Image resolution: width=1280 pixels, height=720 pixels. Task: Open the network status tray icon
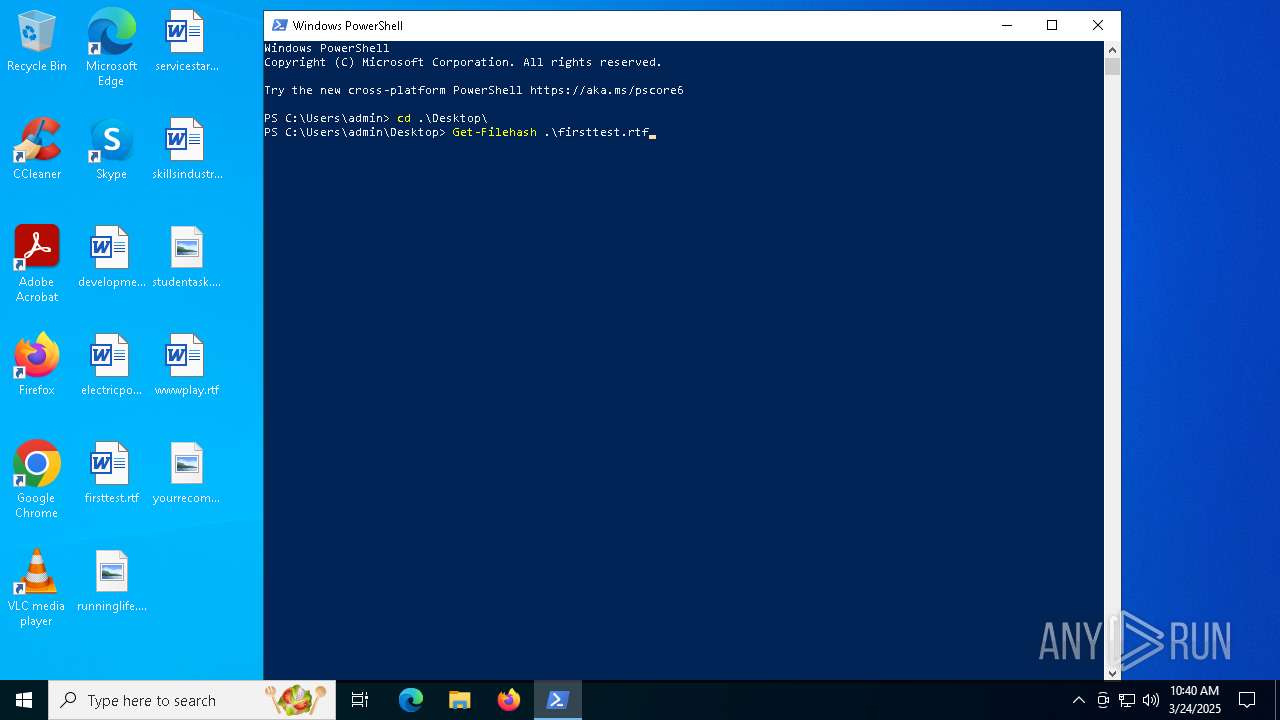pos(1126,700)
